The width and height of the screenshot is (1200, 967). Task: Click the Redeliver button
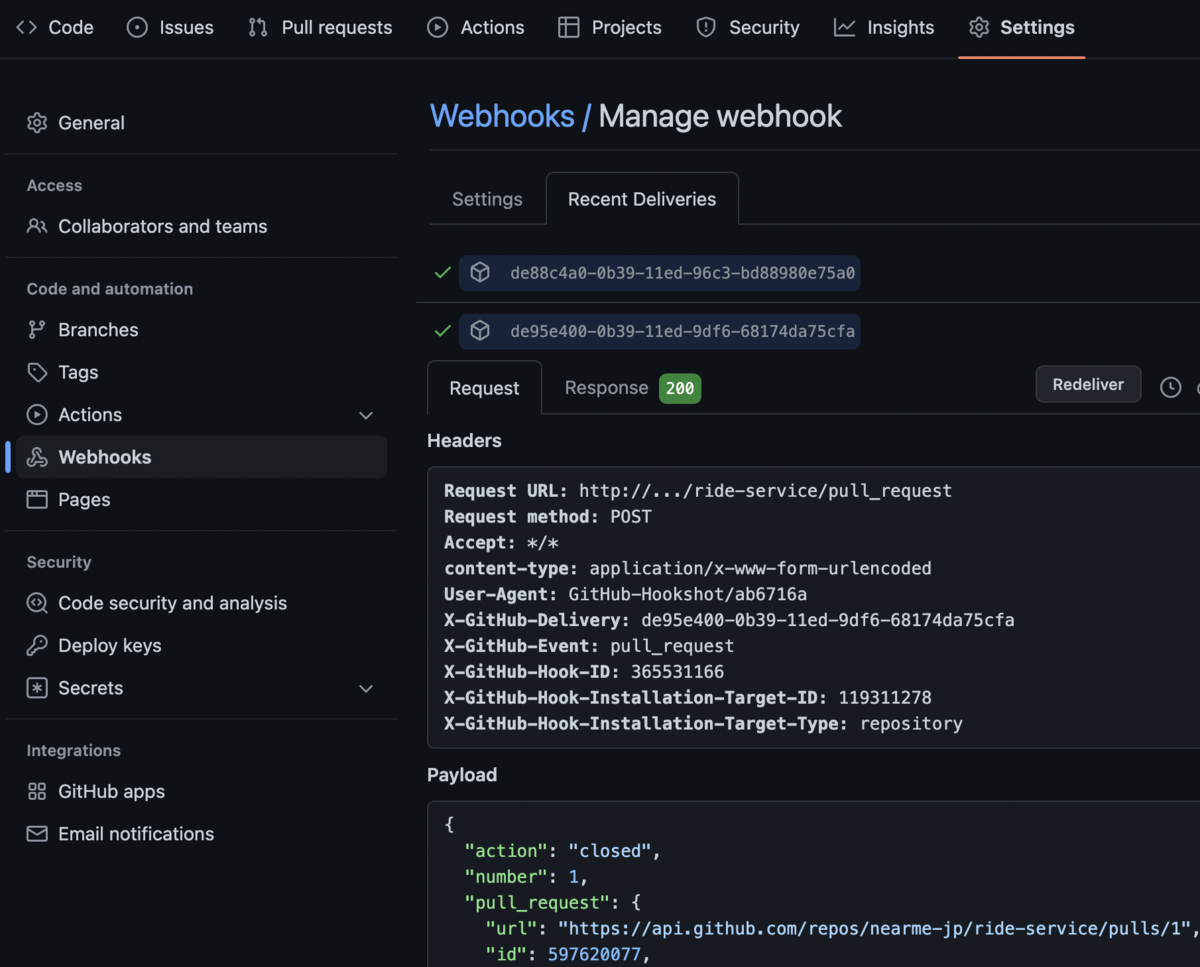pos(1088,384)
